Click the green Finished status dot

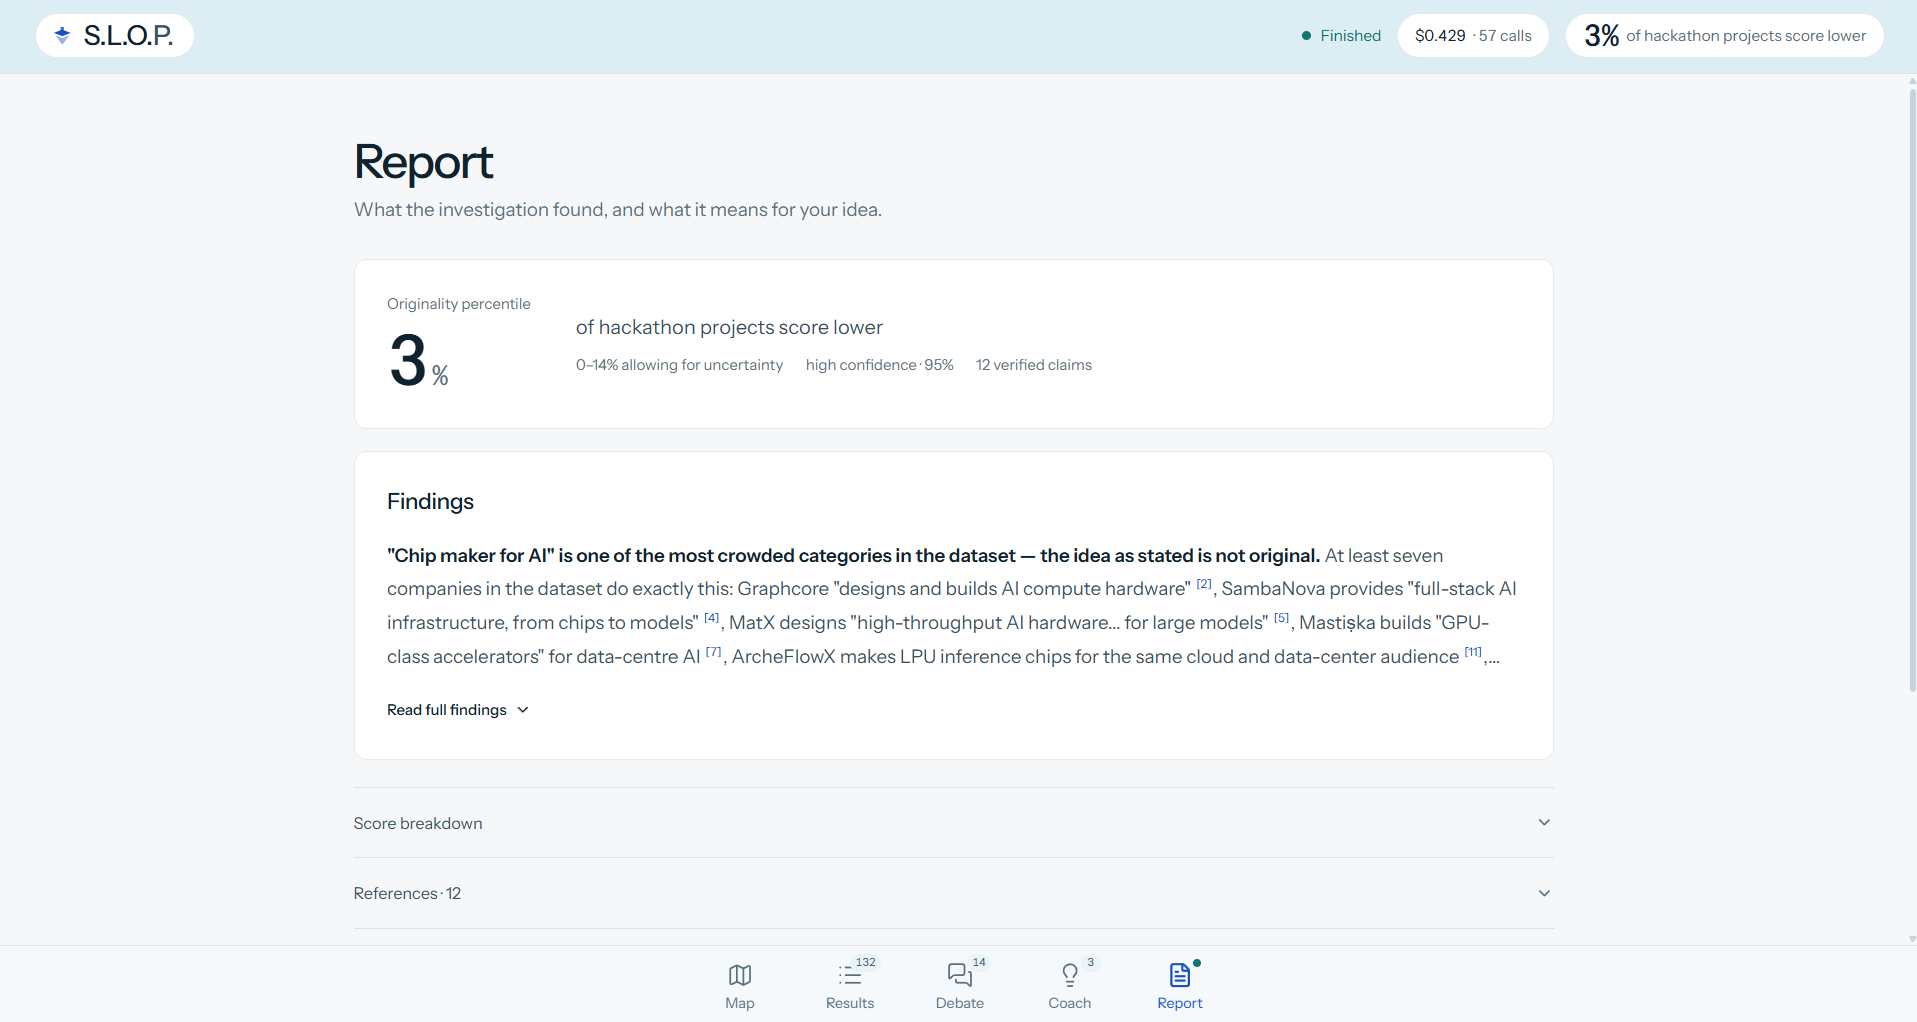point(1306,36)
